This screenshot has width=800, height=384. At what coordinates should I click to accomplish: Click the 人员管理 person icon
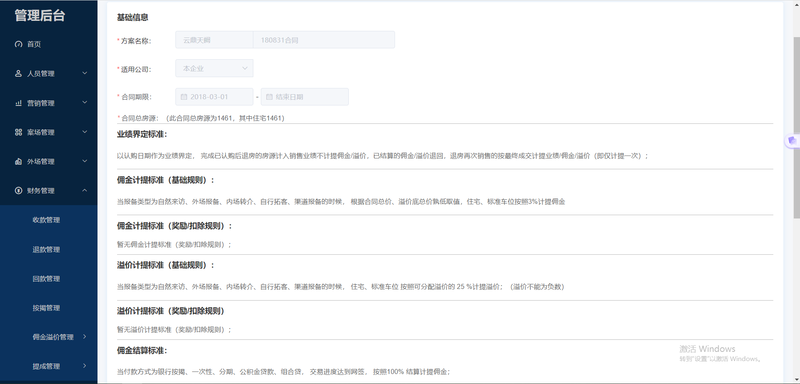coord(19,73)
